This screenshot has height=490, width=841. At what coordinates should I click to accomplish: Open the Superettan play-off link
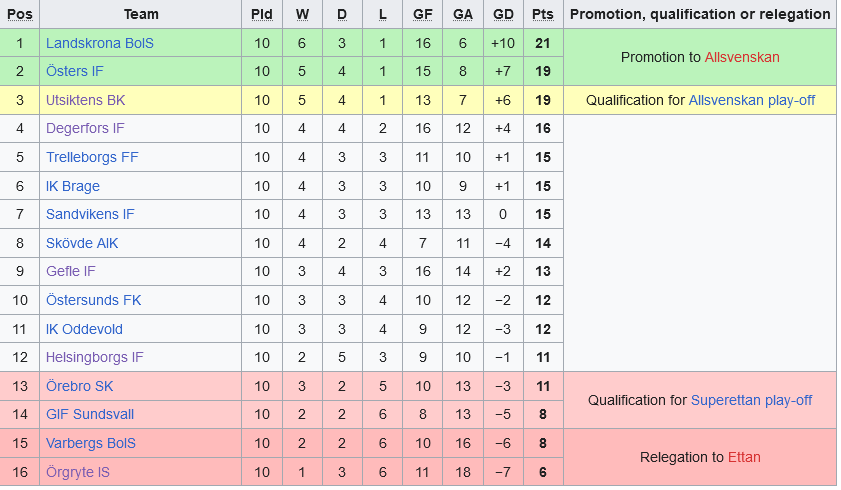pyautogui.click(x=751, y=400)
